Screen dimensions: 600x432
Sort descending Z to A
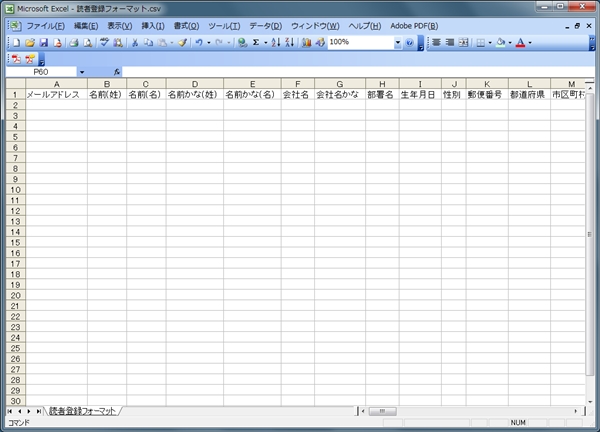click(x=290, y=42)
